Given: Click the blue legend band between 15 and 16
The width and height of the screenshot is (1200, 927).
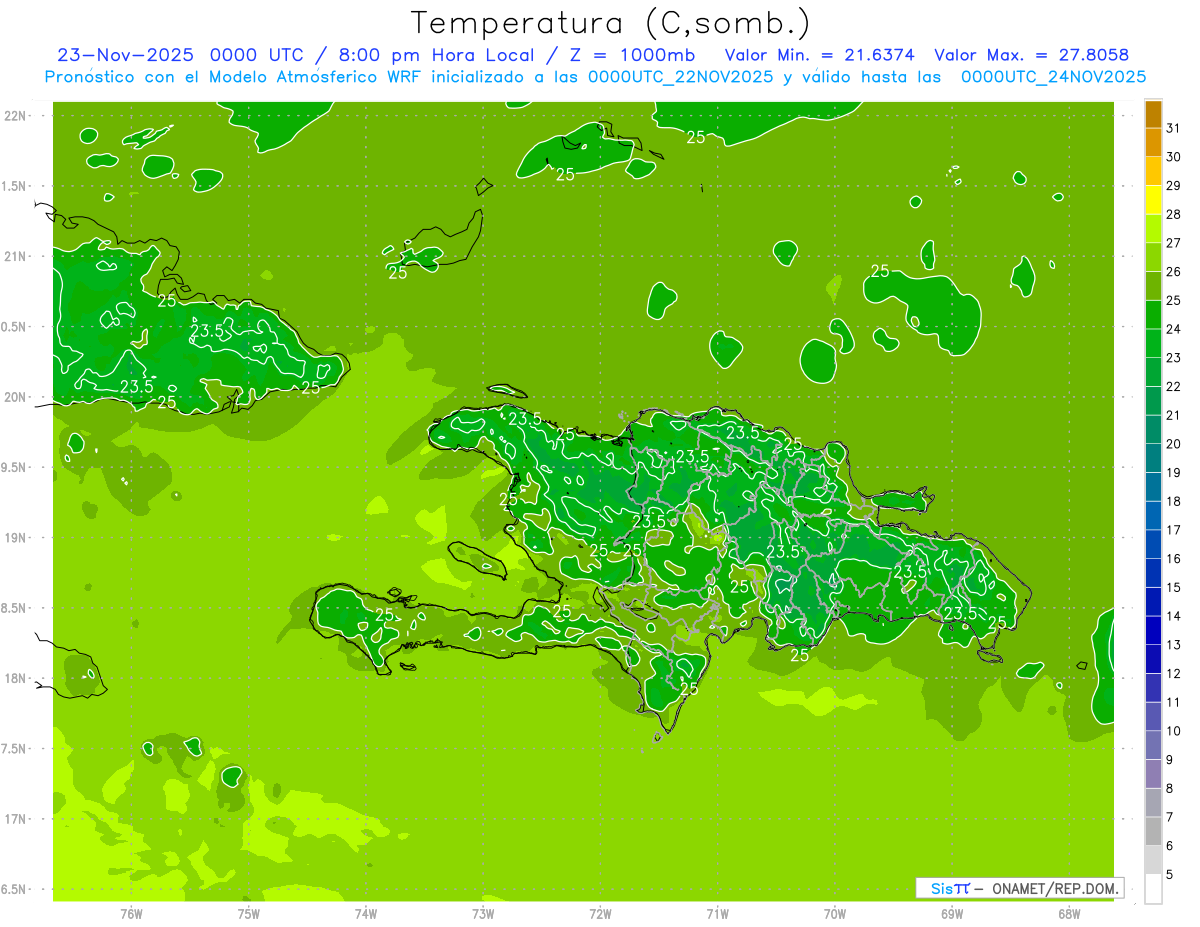Looking at the screenshot, I should point(1153,573).
